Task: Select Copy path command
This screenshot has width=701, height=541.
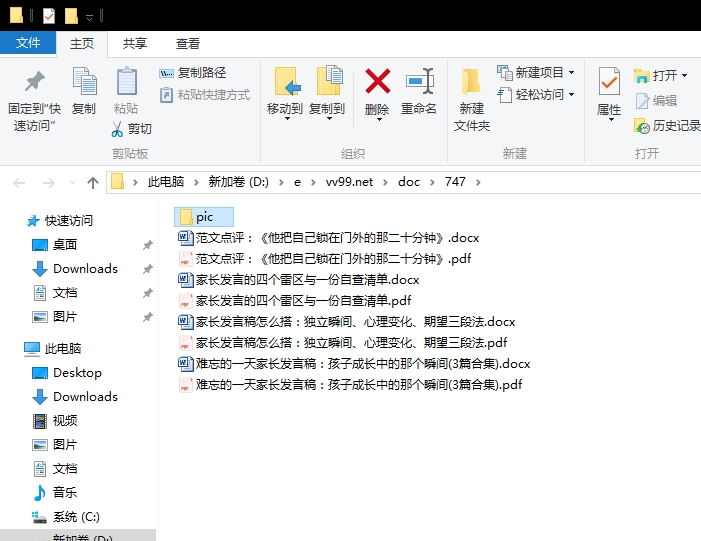Action: [x=193, y=72]
